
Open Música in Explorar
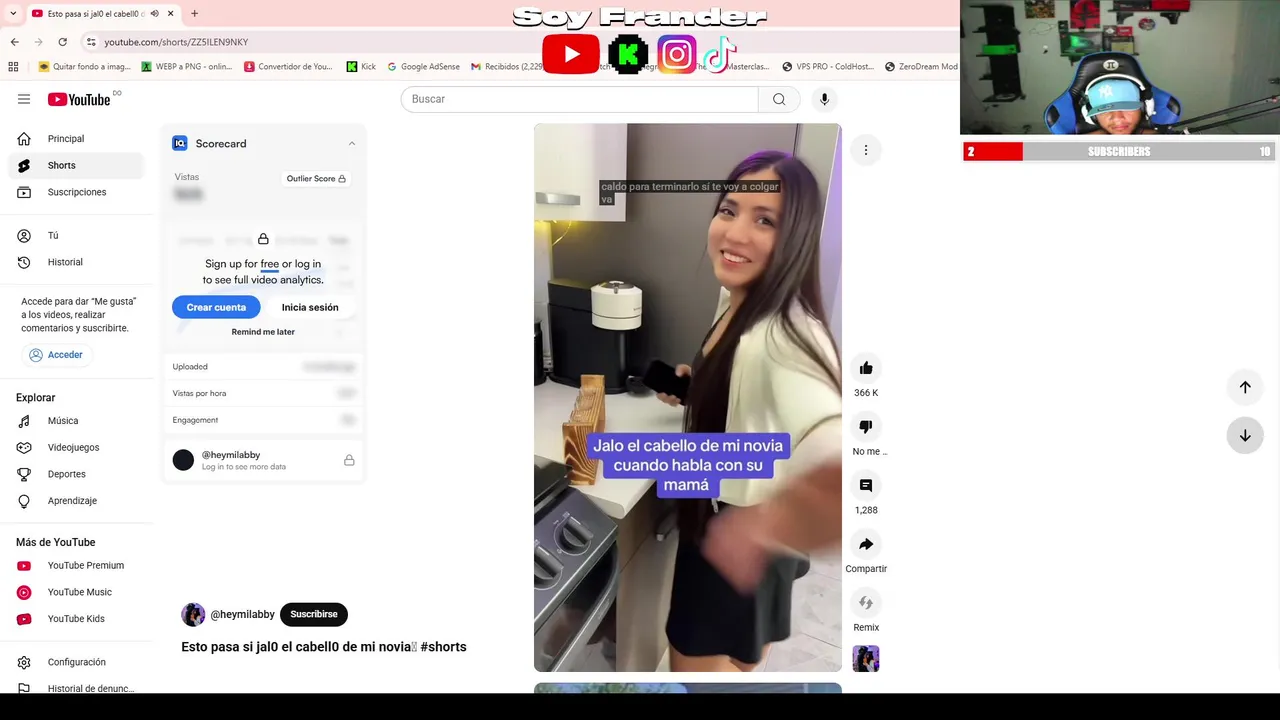78,421
